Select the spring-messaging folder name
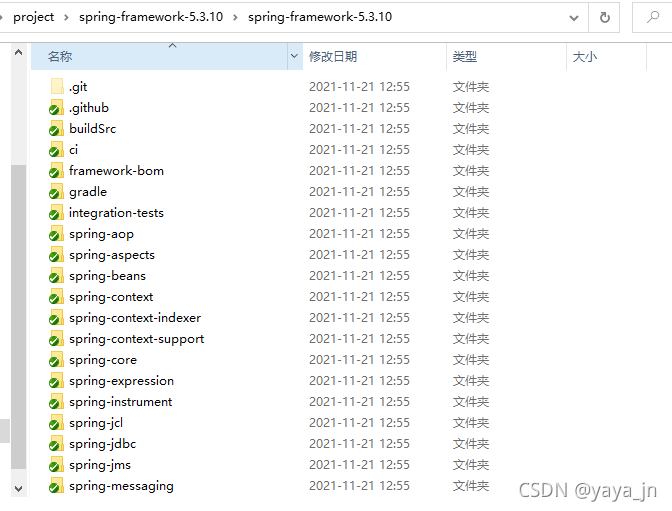 (x=121, y=486)
